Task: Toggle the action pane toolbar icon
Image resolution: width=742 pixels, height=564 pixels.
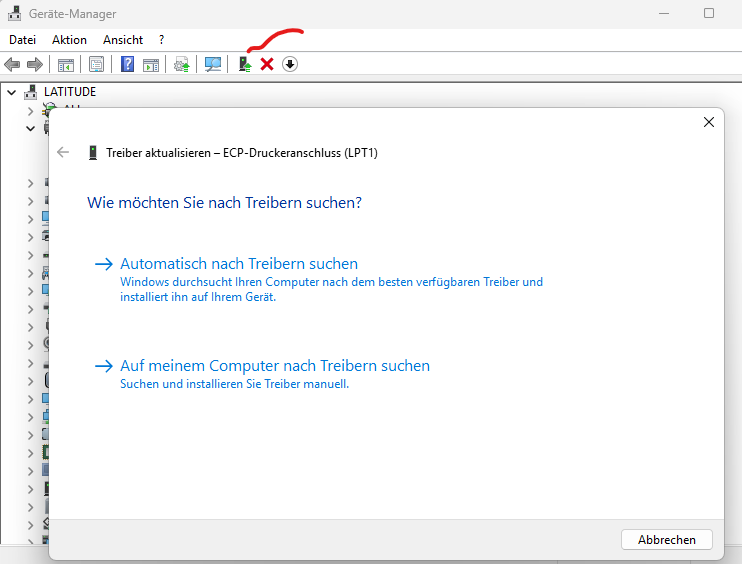Action: (x=151, y=64)
